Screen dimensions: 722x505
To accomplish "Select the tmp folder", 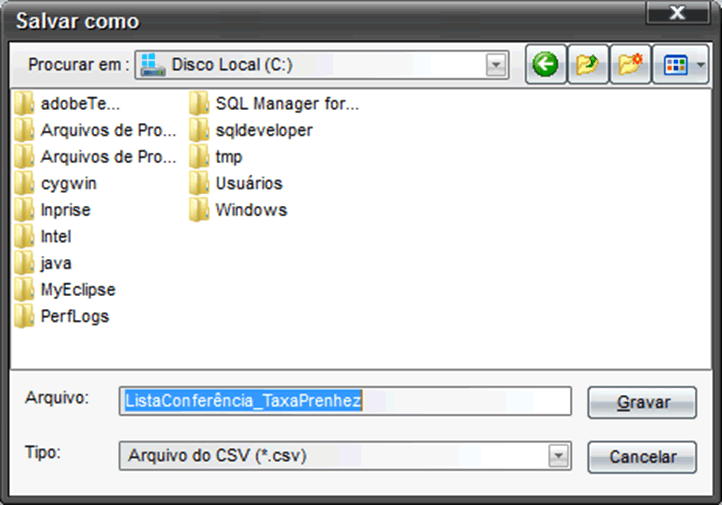I will click(x=215, y=157).
